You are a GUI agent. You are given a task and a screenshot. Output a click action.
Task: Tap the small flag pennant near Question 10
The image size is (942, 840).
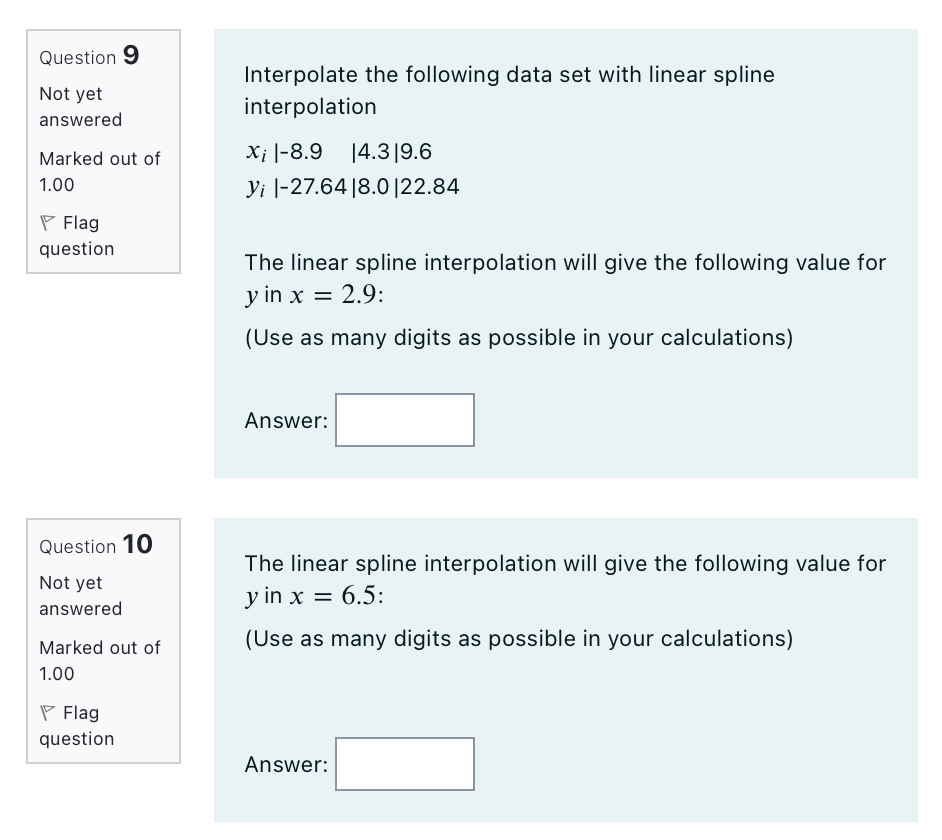46,712
